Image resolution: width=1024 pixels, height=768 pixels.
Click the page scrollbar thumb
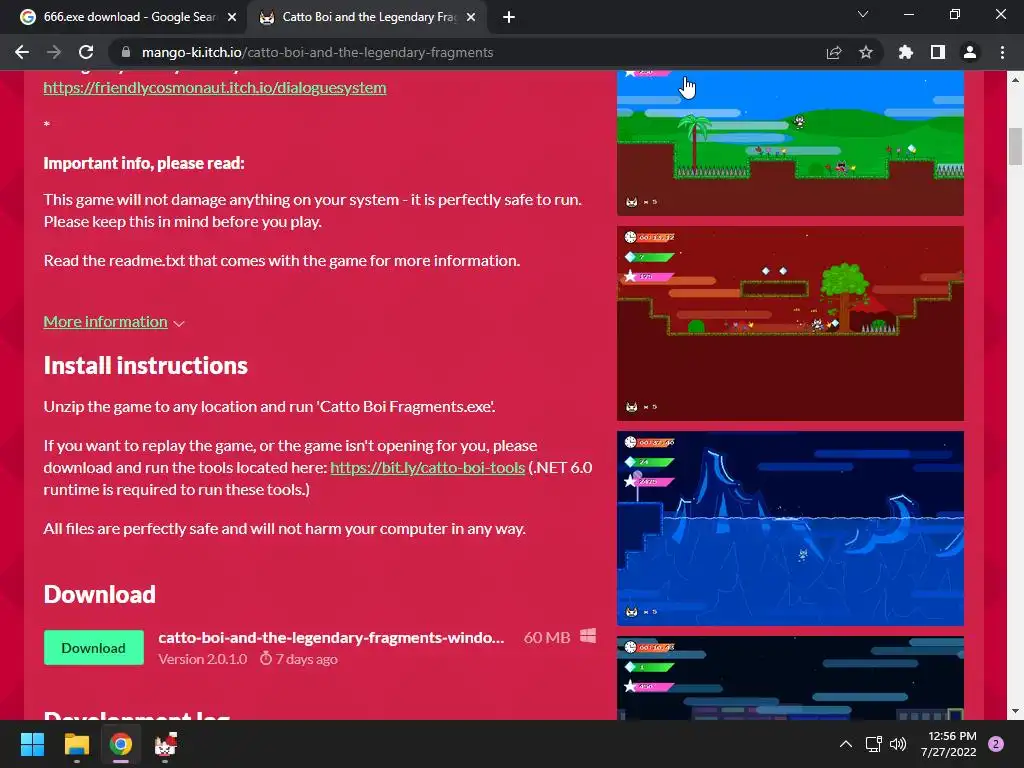point(1015,146)
